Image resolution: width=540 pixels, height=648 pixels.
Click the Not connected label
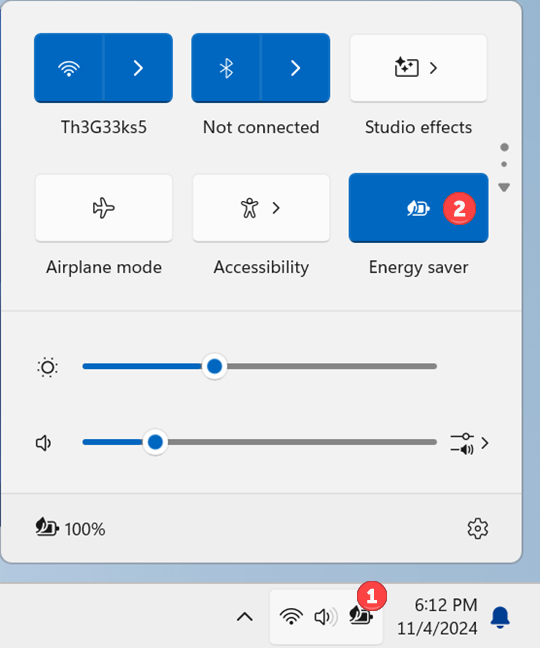click(x=261, y=127)
